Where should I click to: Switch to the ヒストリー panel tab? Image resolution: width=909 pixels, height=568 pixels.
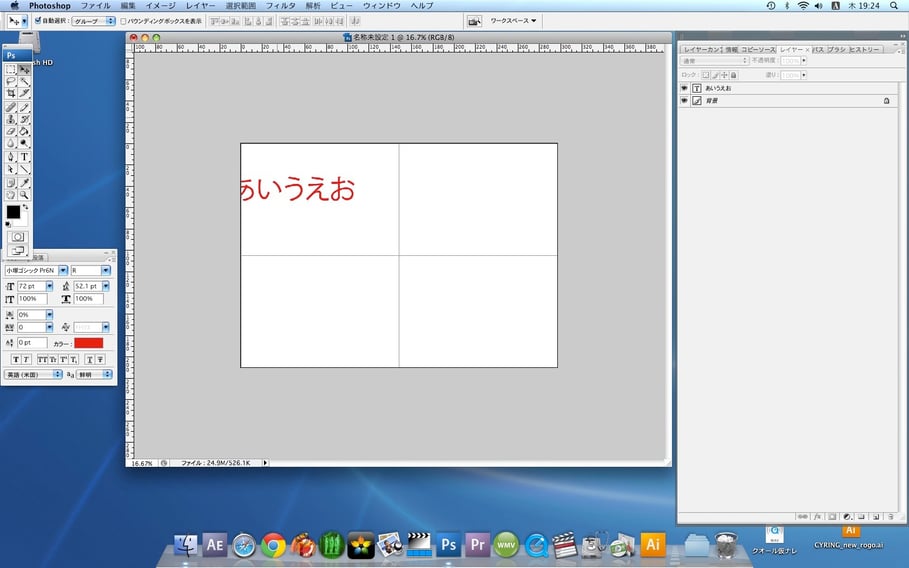pyautogui.click(x=865, y=49)
